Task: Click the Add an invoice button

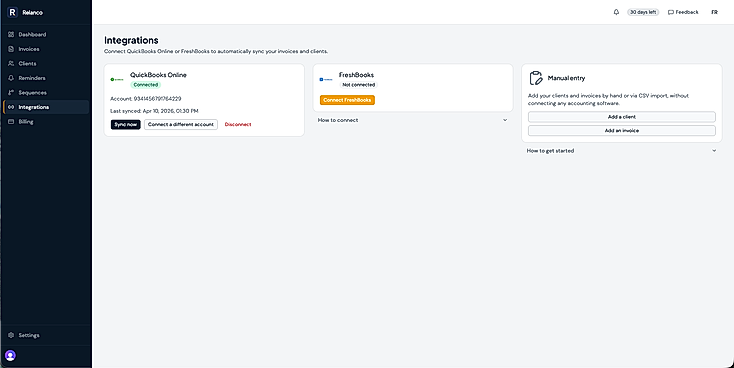Action: tap(622, 131)
